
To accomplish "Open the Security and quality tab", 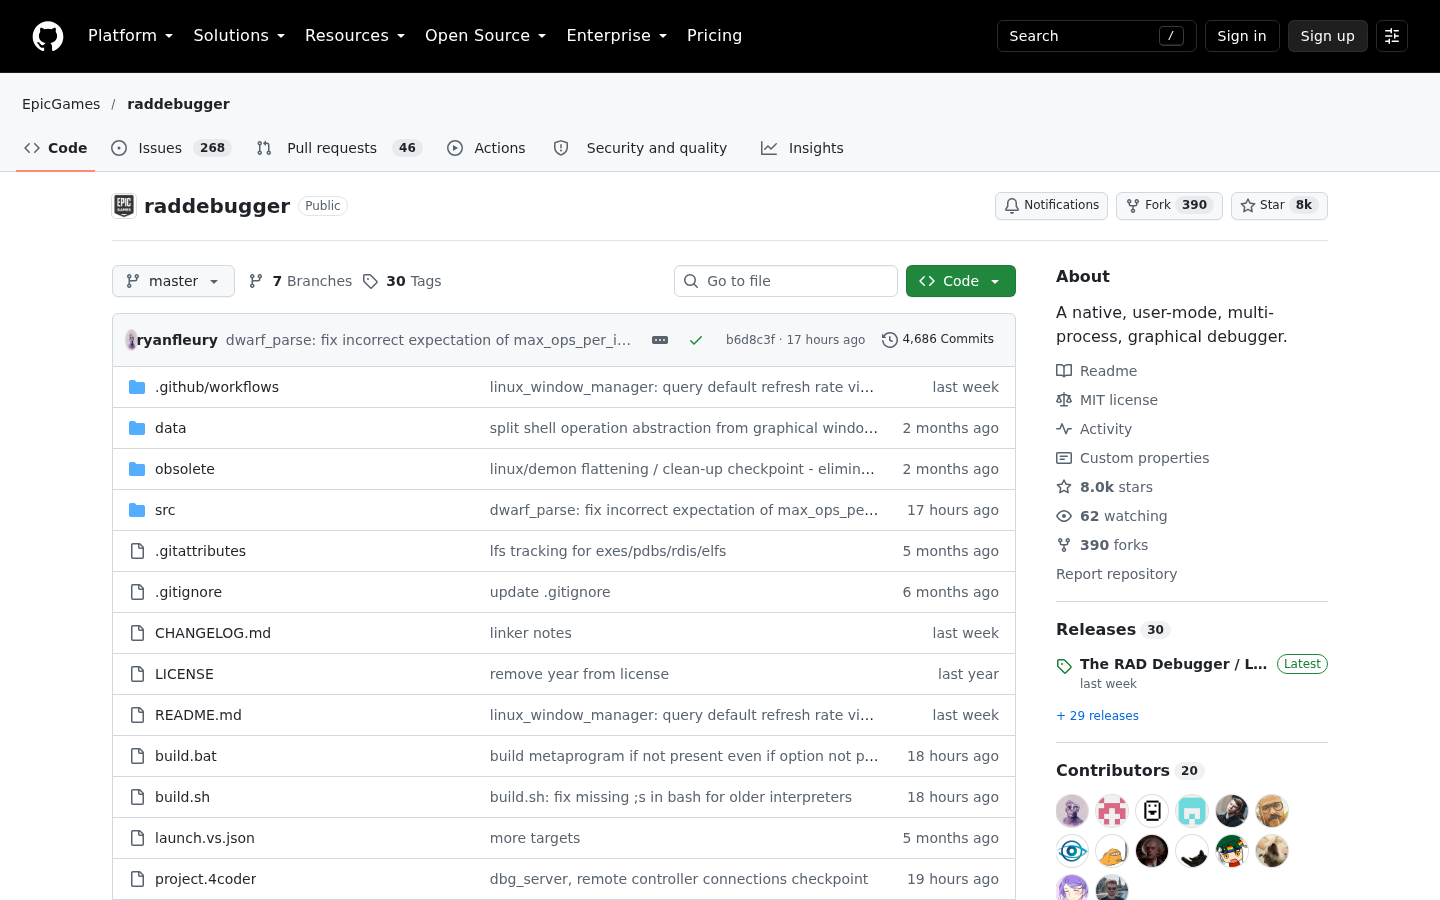I will pos(640,148).
